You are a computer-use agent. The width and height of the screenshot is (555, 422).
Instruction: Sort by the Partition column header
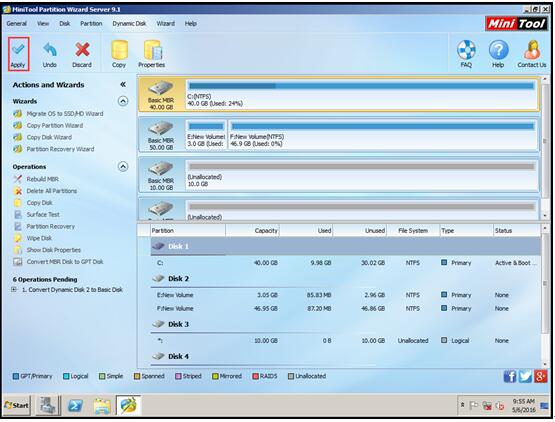point(188,230)
